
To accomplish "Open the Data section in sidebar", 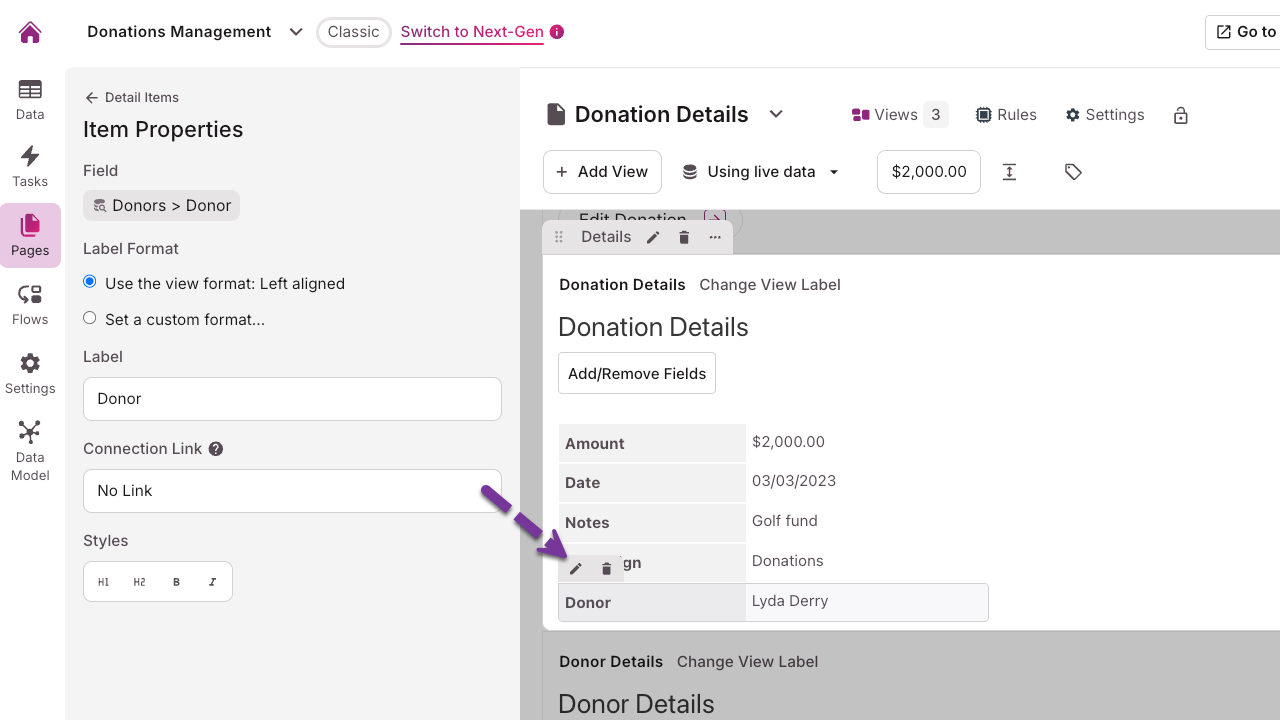I will pyautogui.click(x=30, y=99).
